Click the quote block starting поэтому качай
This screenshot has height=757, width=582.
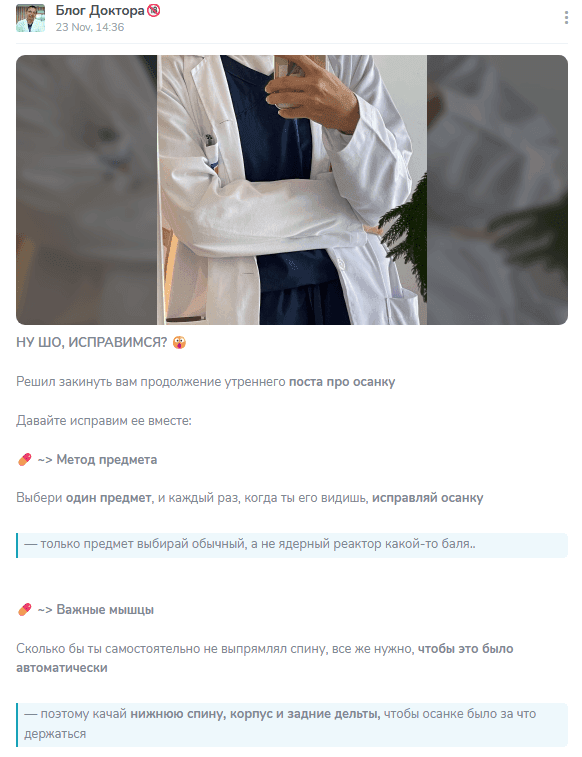(292, 724)
